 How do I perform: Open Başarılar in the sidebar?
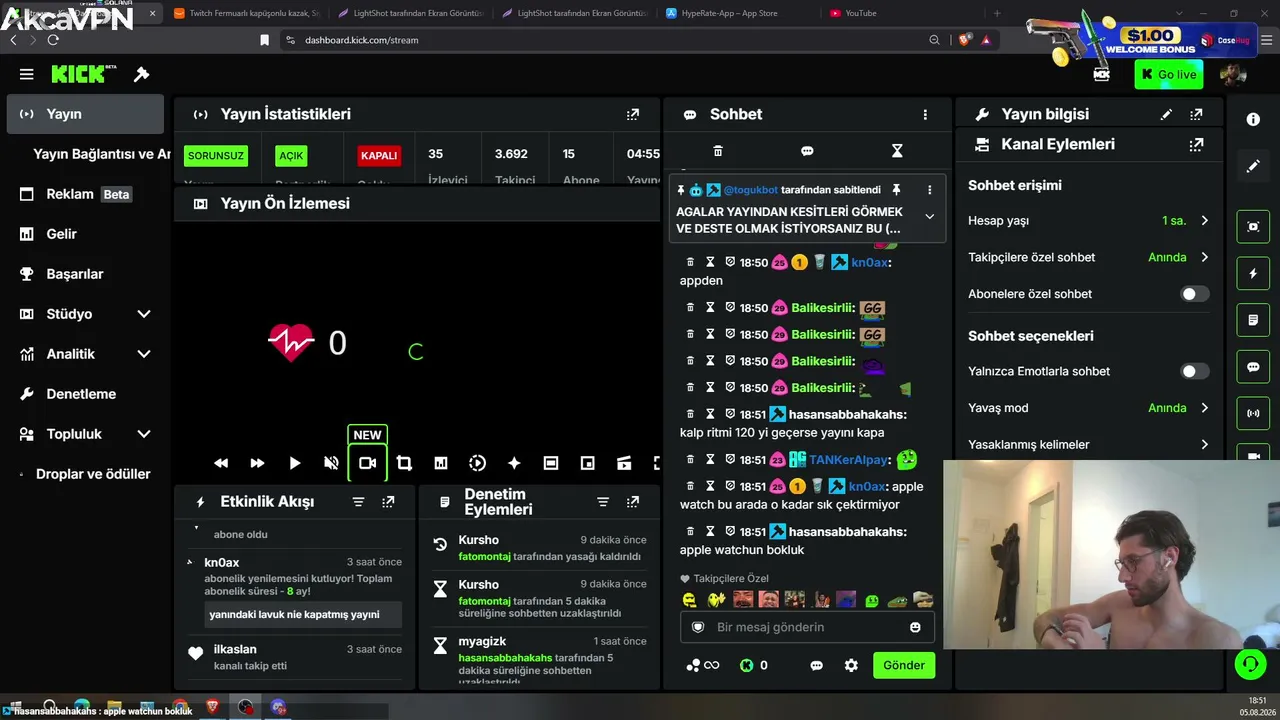[85, 274]
